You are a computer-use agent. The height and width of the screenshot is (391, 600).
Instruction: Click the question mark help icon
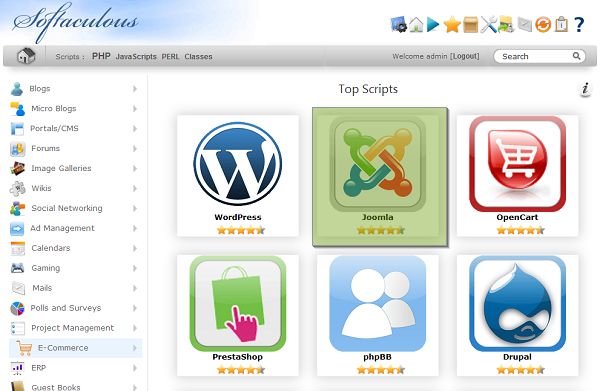[x=579, y=25]
